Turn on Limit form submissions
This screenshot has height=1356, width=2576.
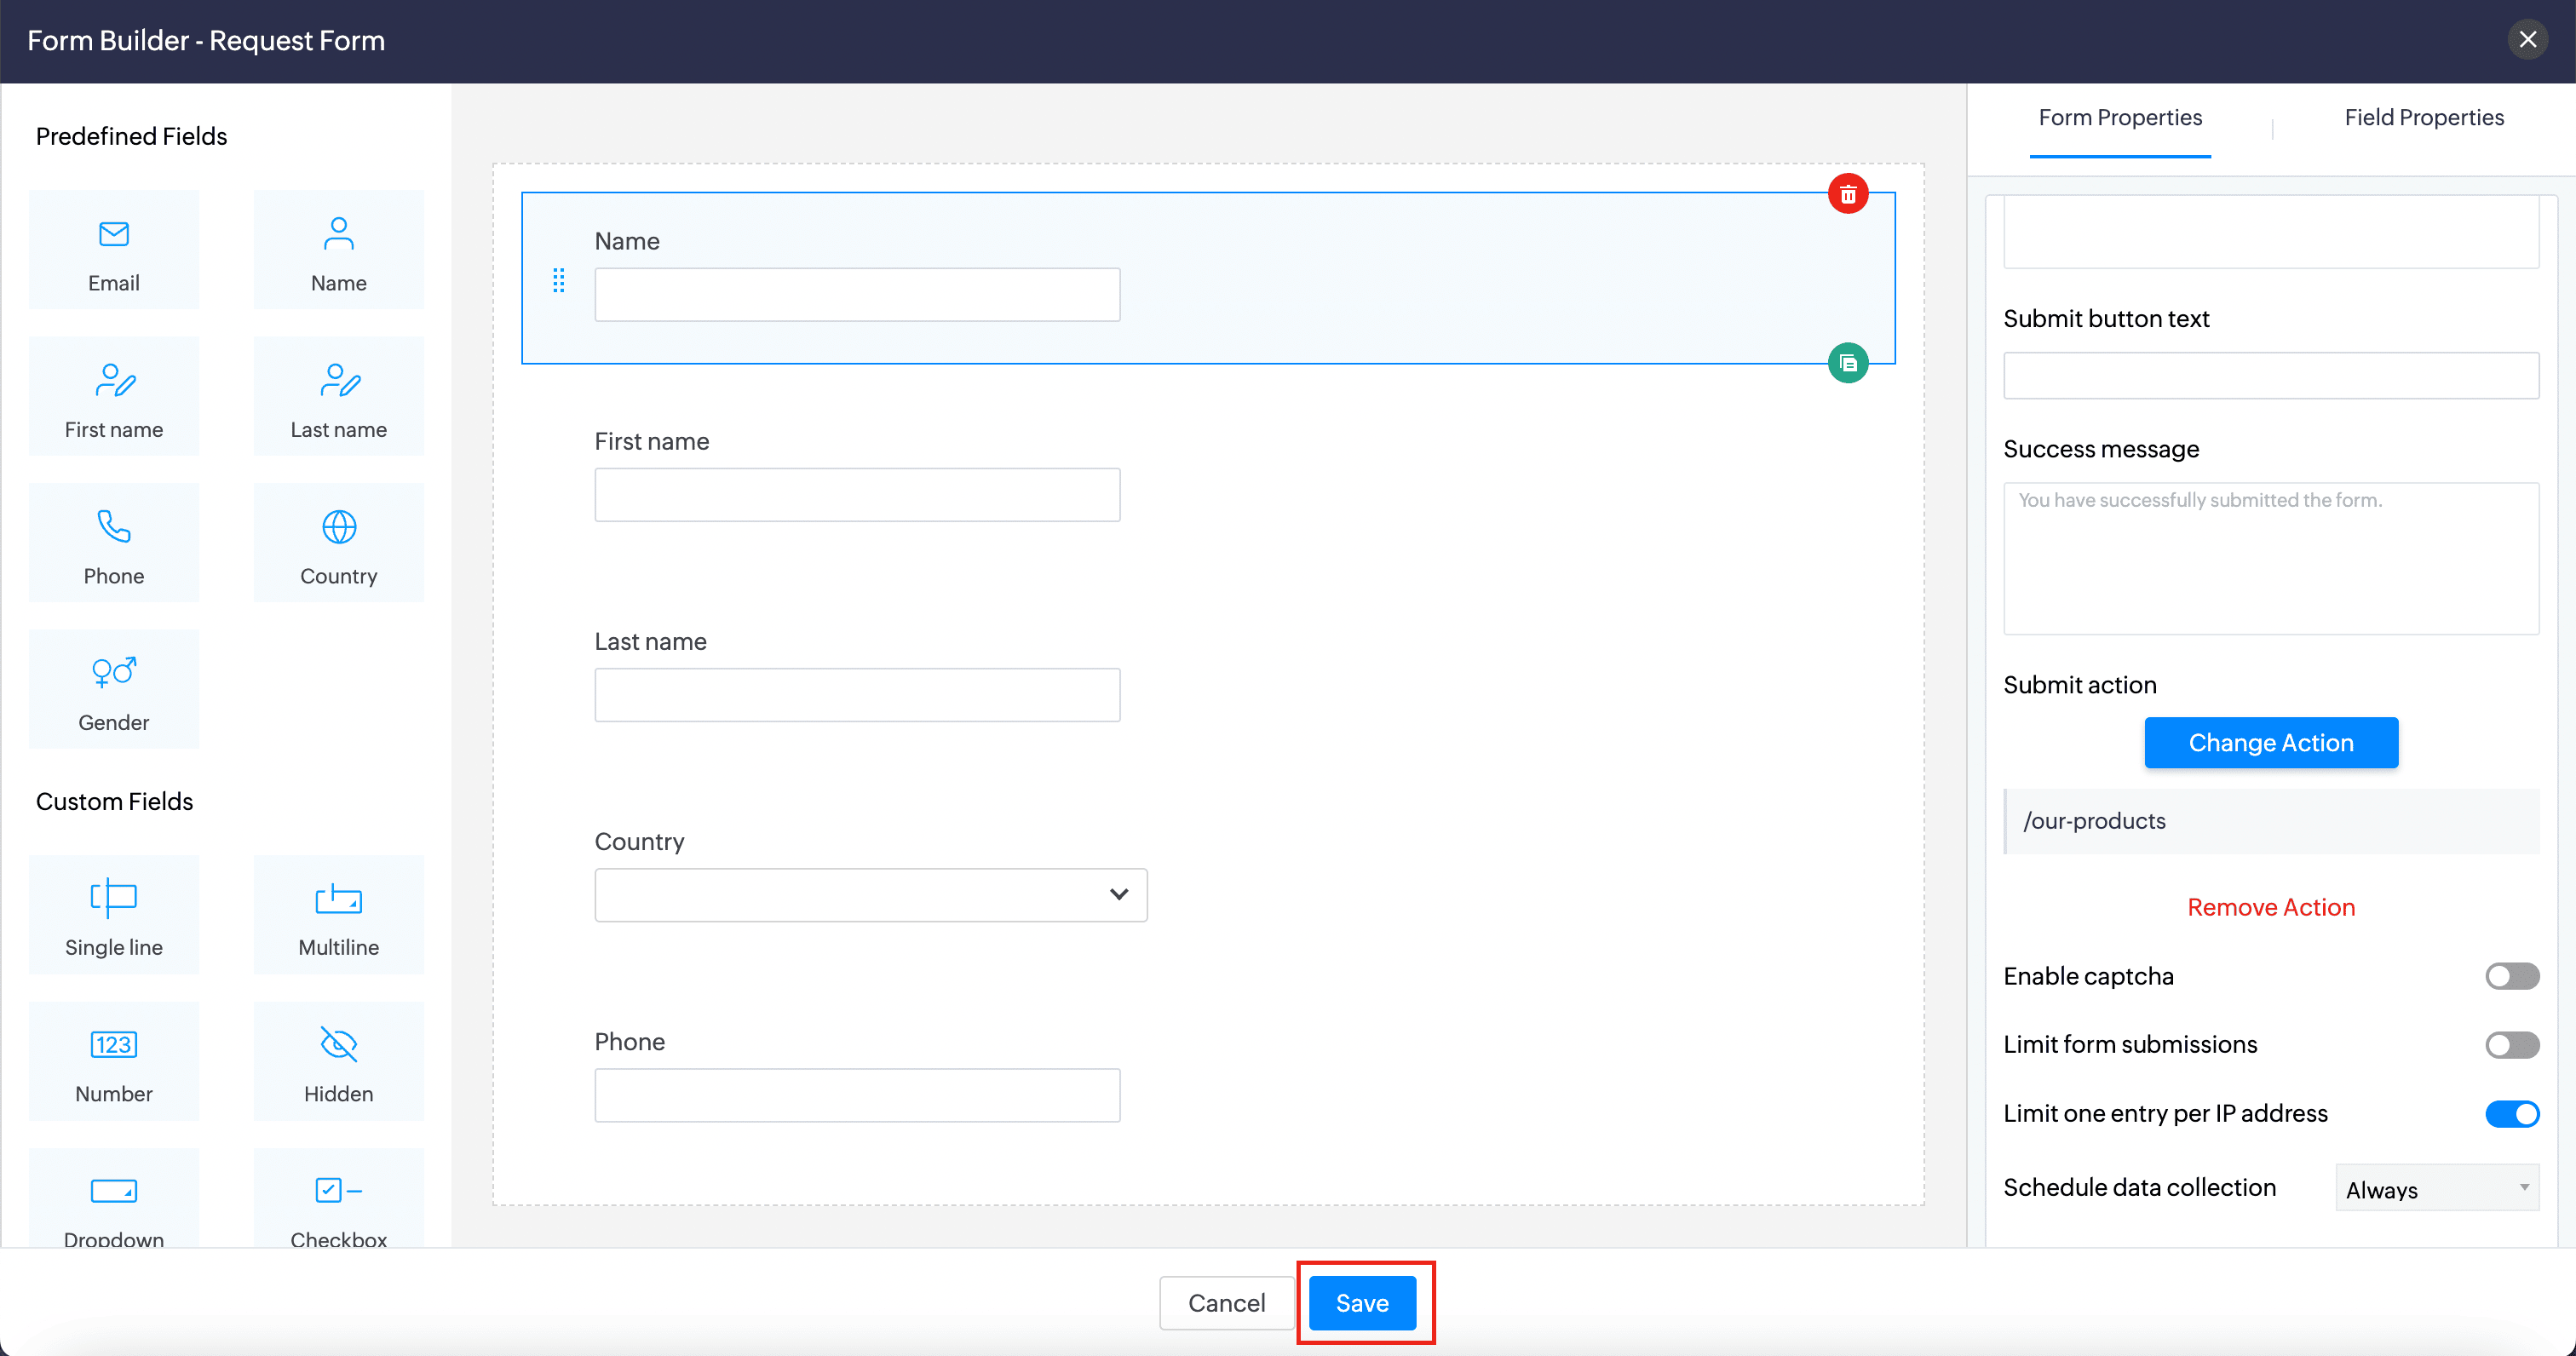(2511, 1045)
